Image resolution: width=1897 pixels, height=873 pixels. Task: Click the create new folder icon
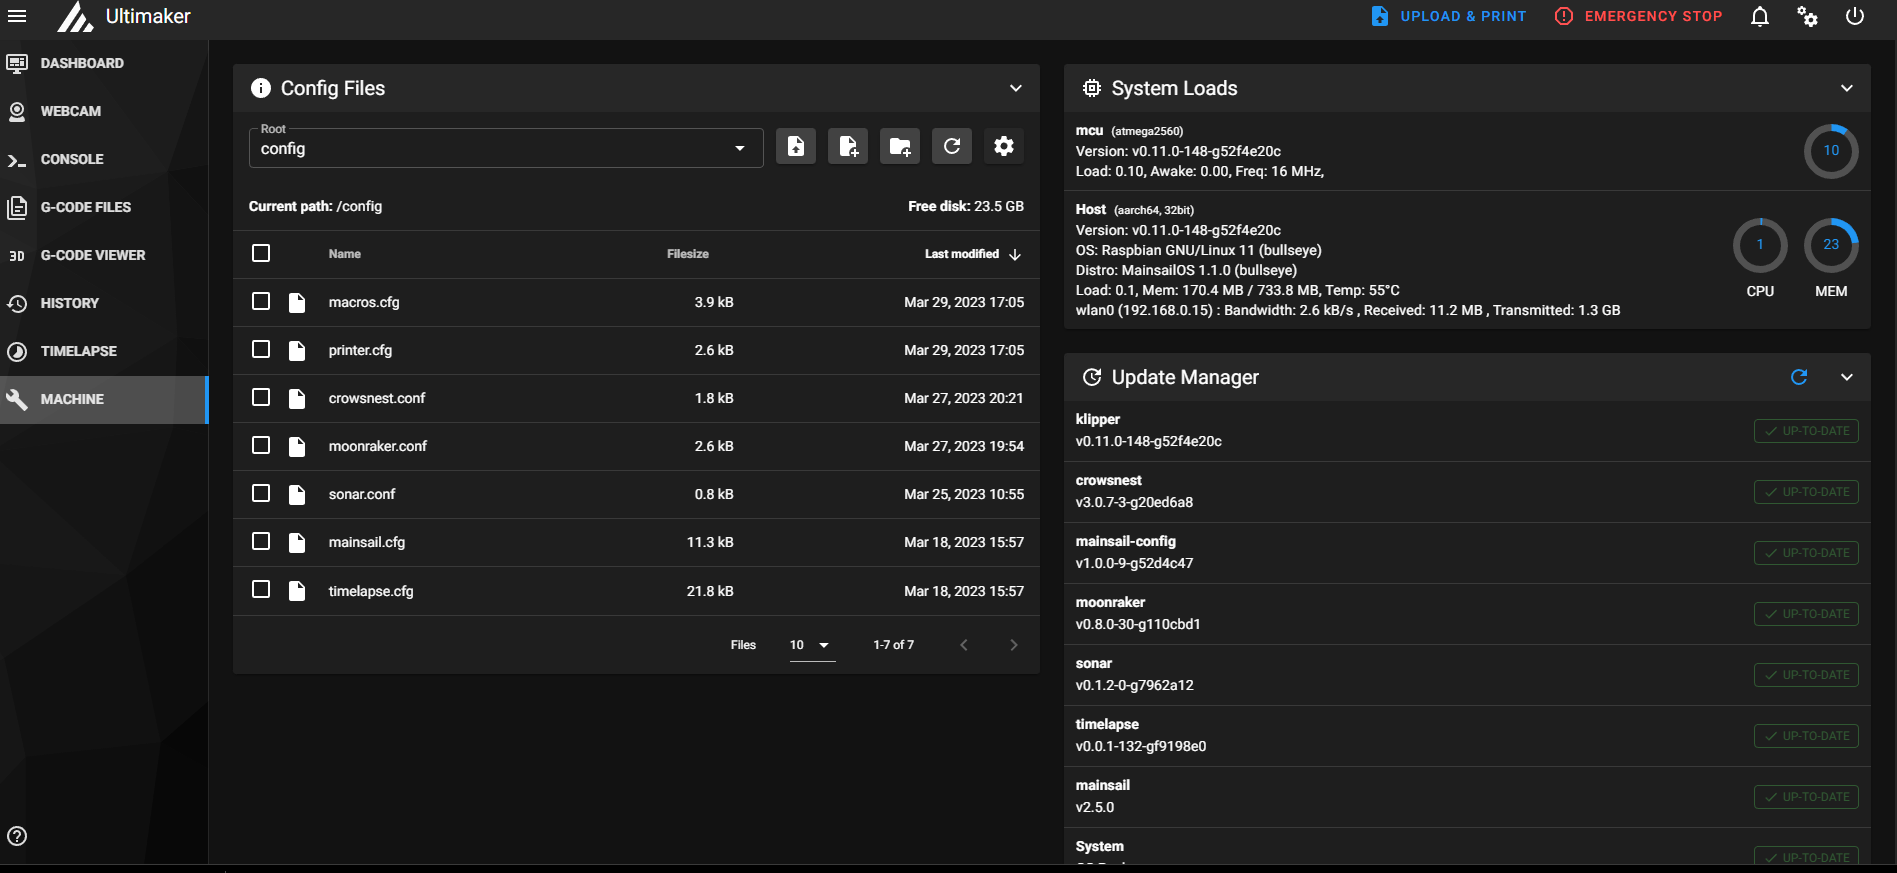coord(900,147)
